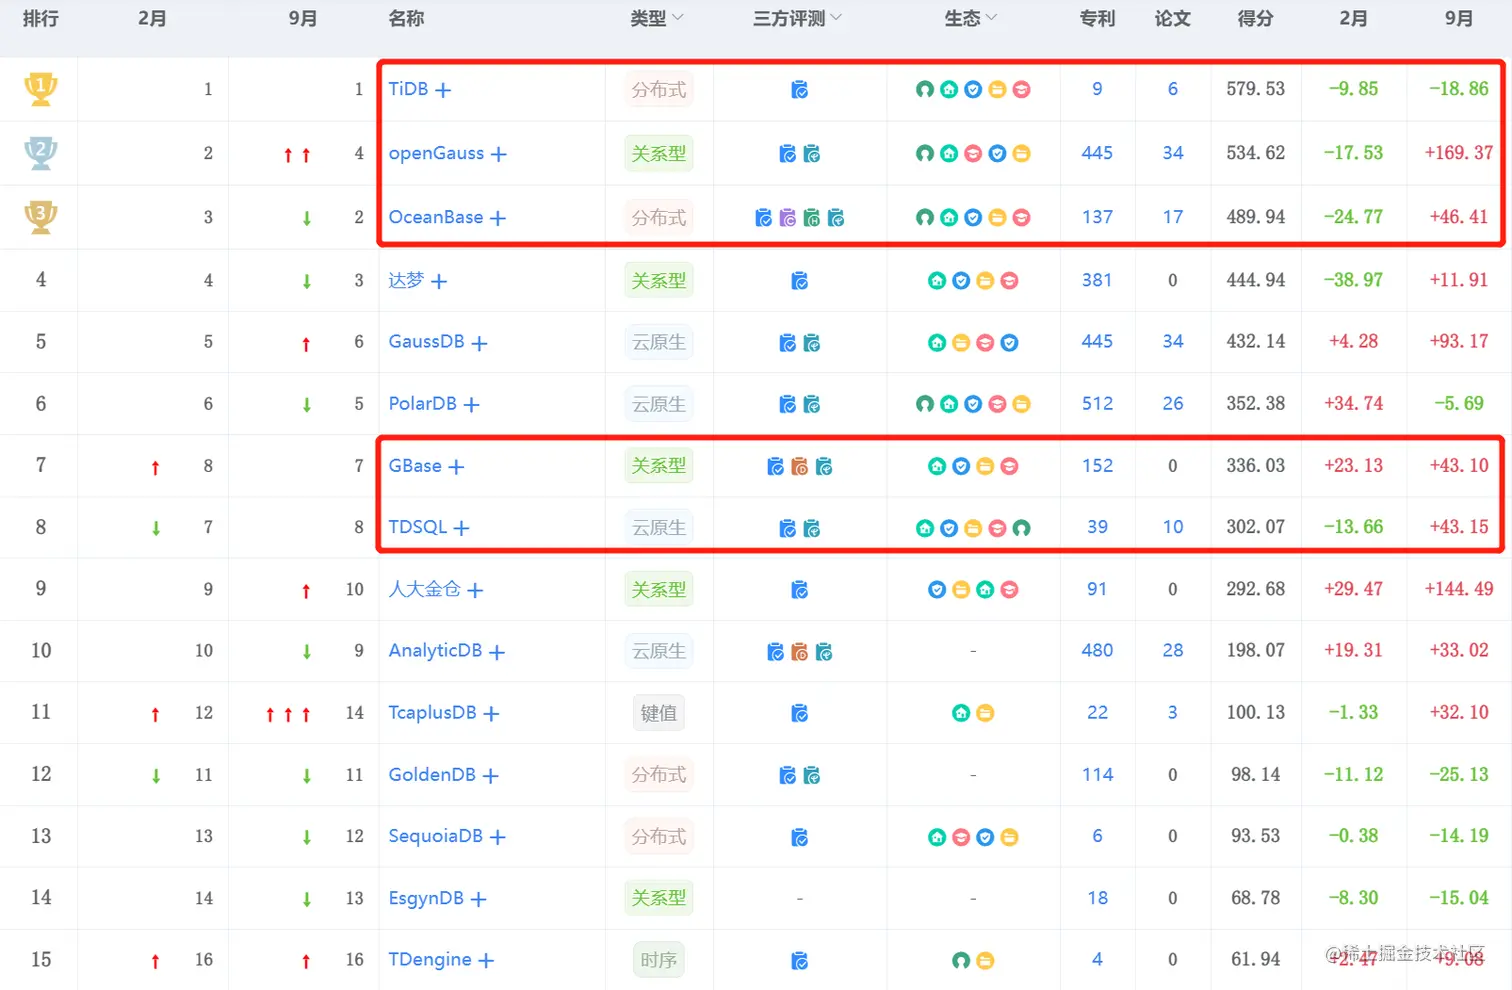1512x990 pixels.
Task: Click the yellow ecosystem icon in TDengine row
Action: (985, 960)
